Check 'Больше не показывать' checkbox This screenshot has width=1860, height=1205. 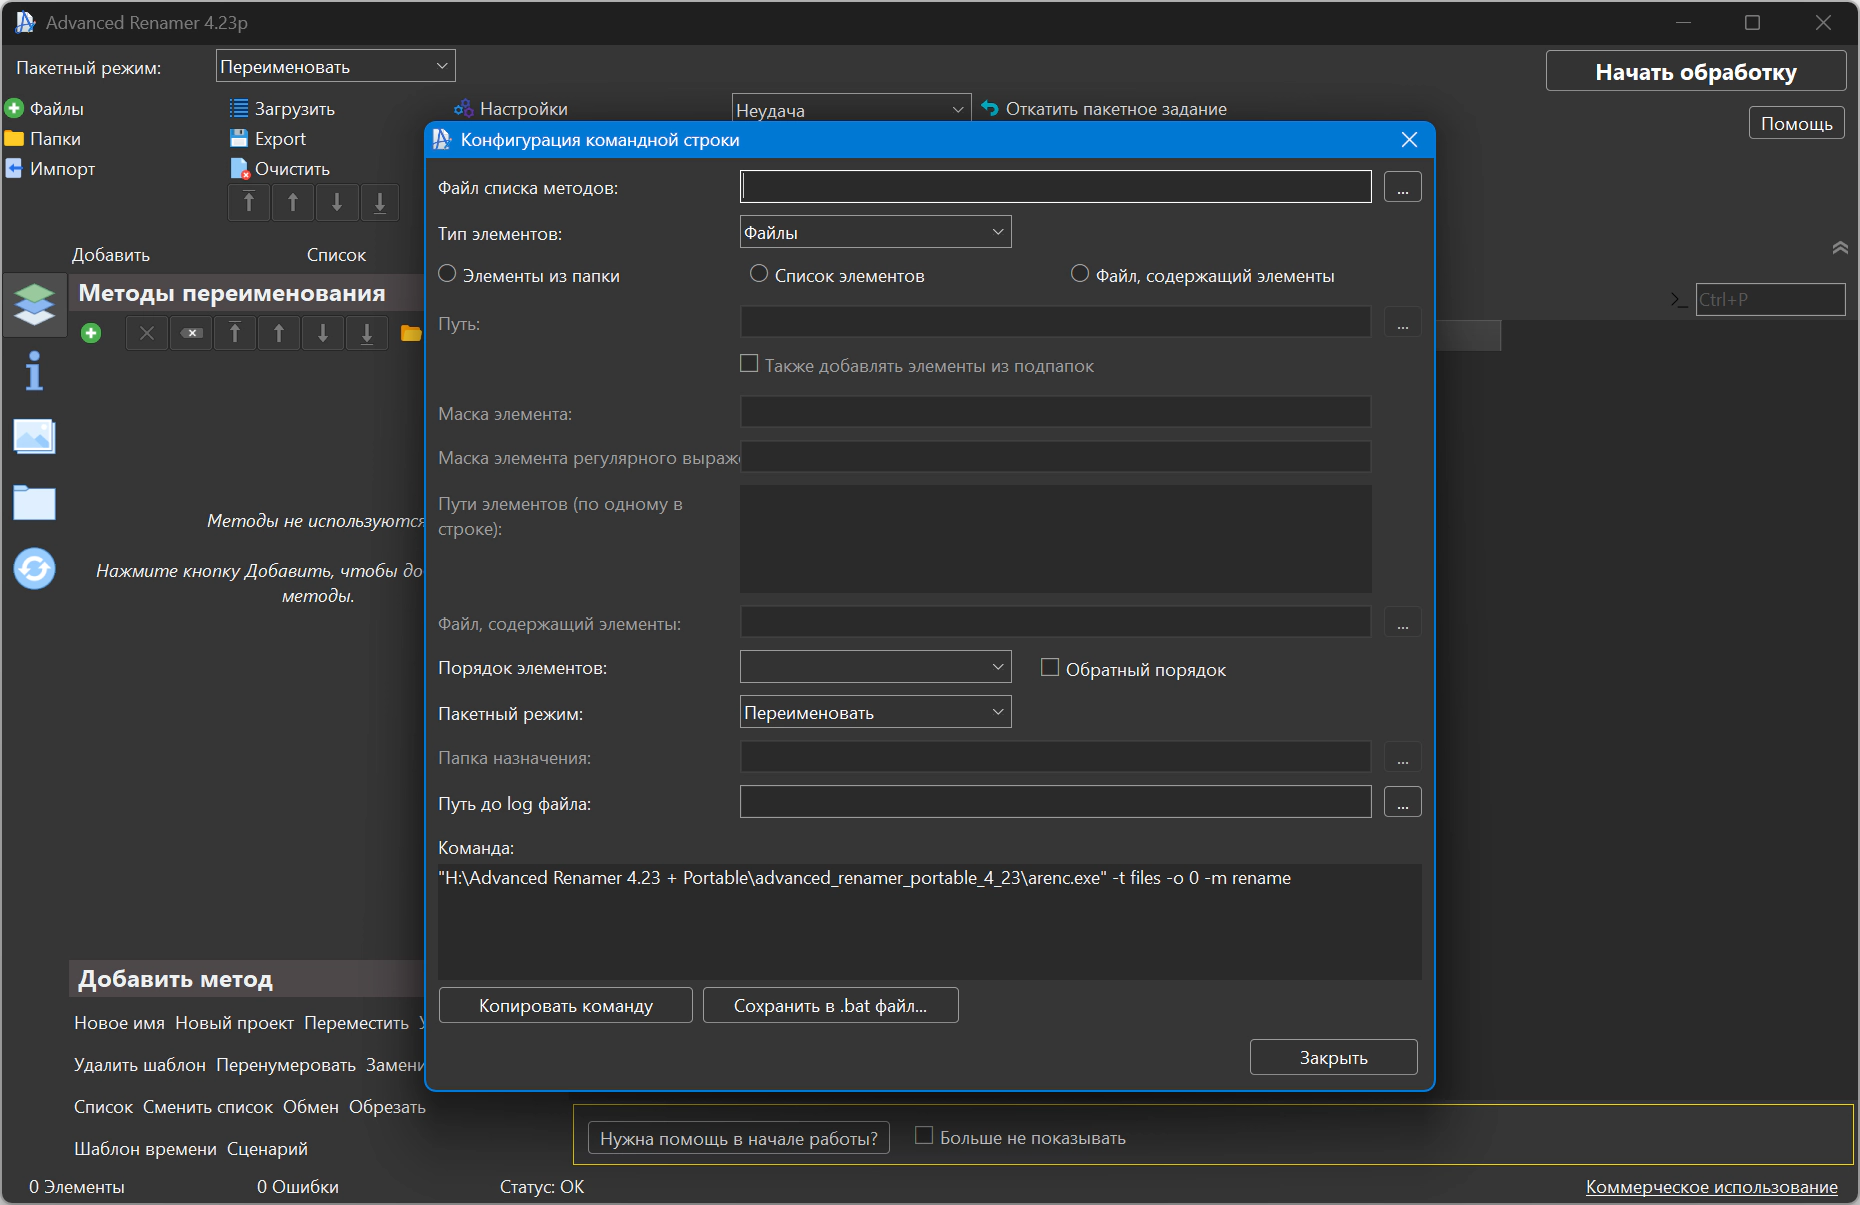pyautogui.click(x=924, y=1136)
